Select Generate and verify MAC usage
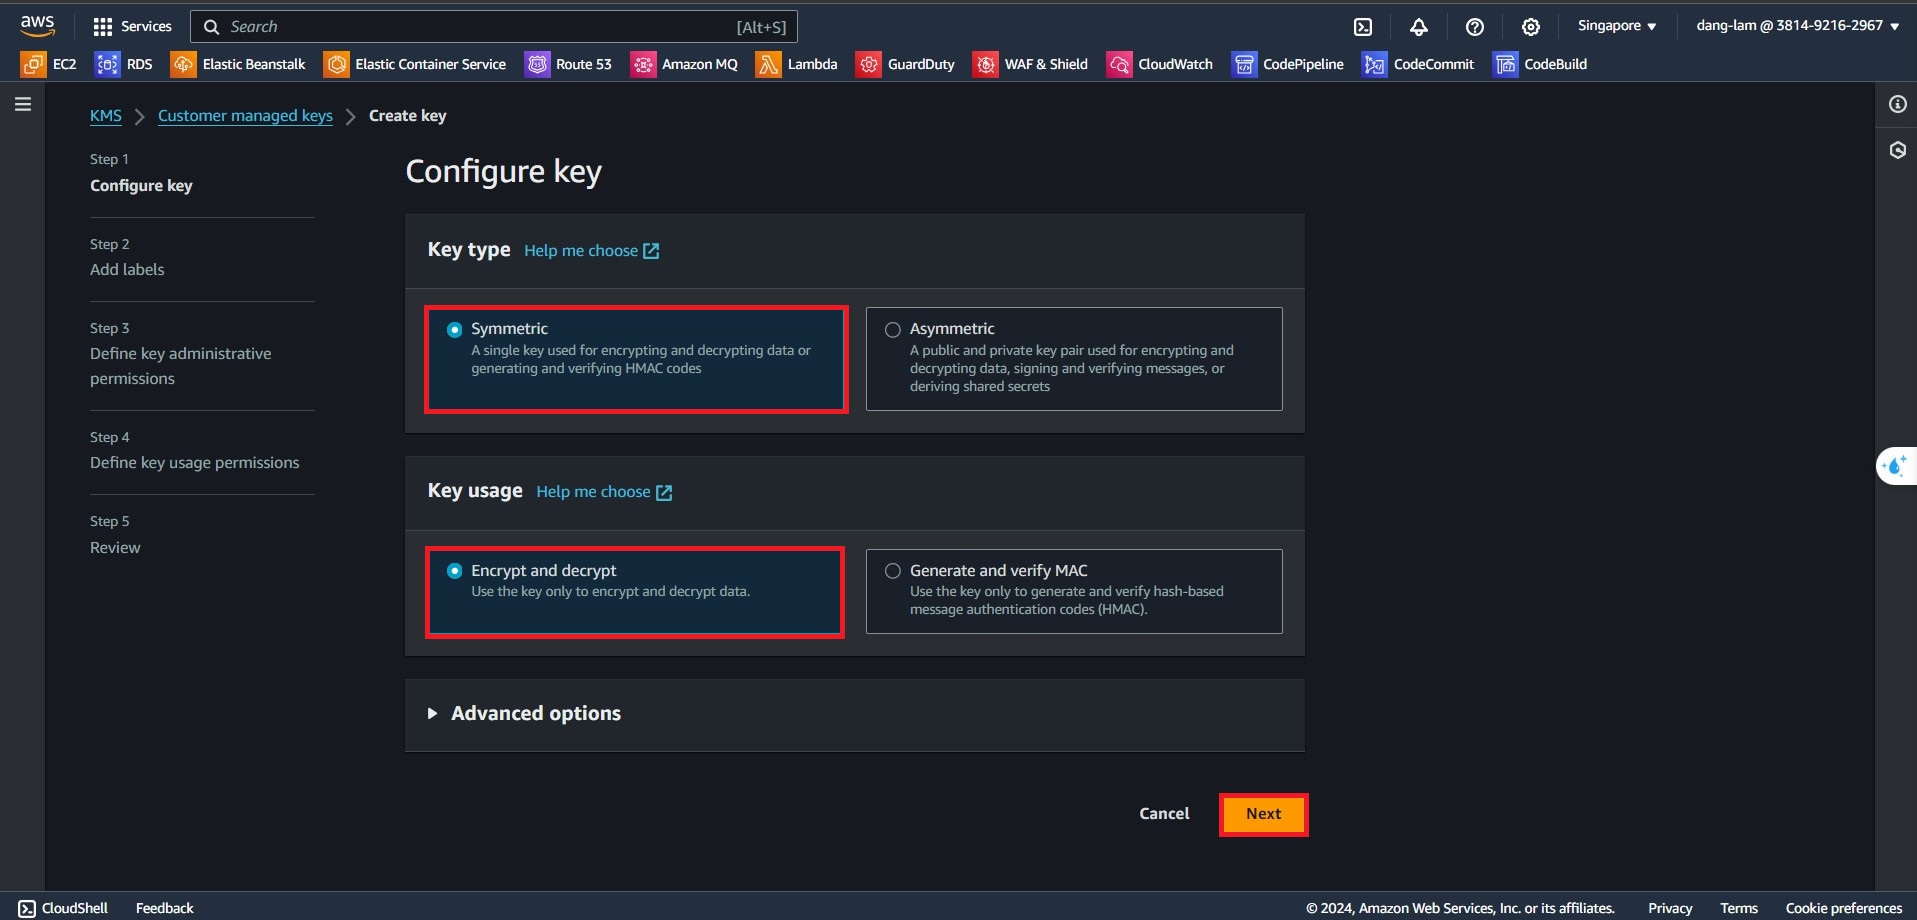1917x920 pixels. click(893, 571)
